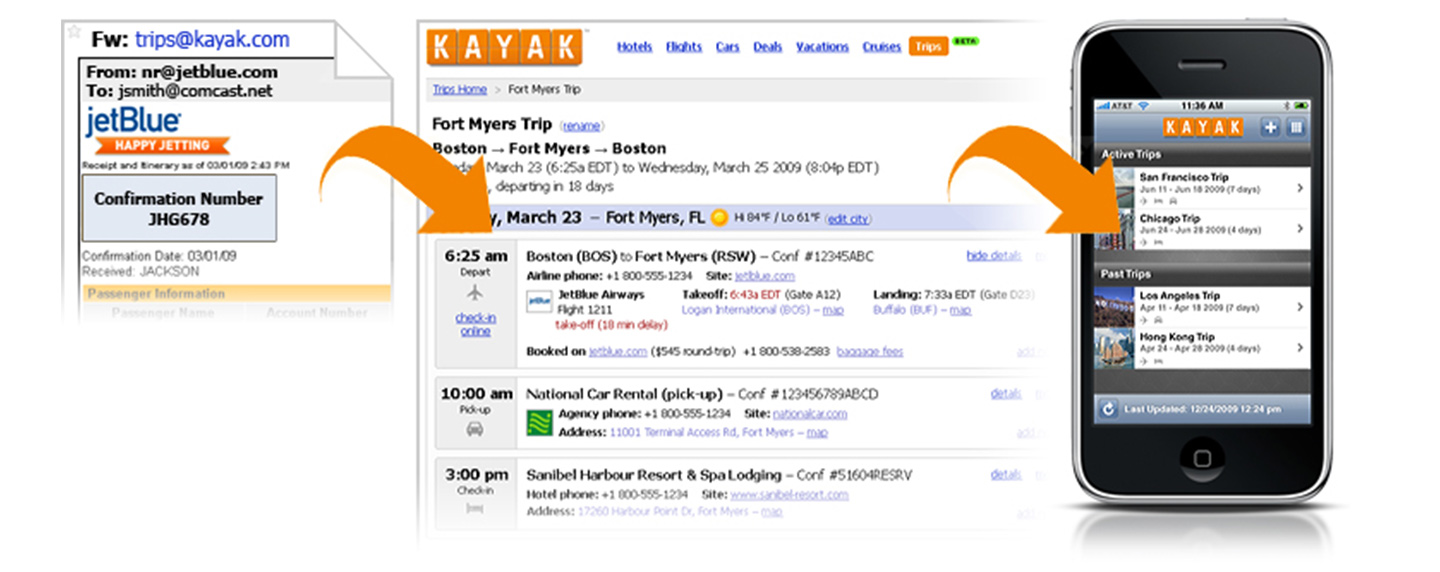Open San Francisco Trip via its chevron

pyautogui.click(x=1299, y=187)
